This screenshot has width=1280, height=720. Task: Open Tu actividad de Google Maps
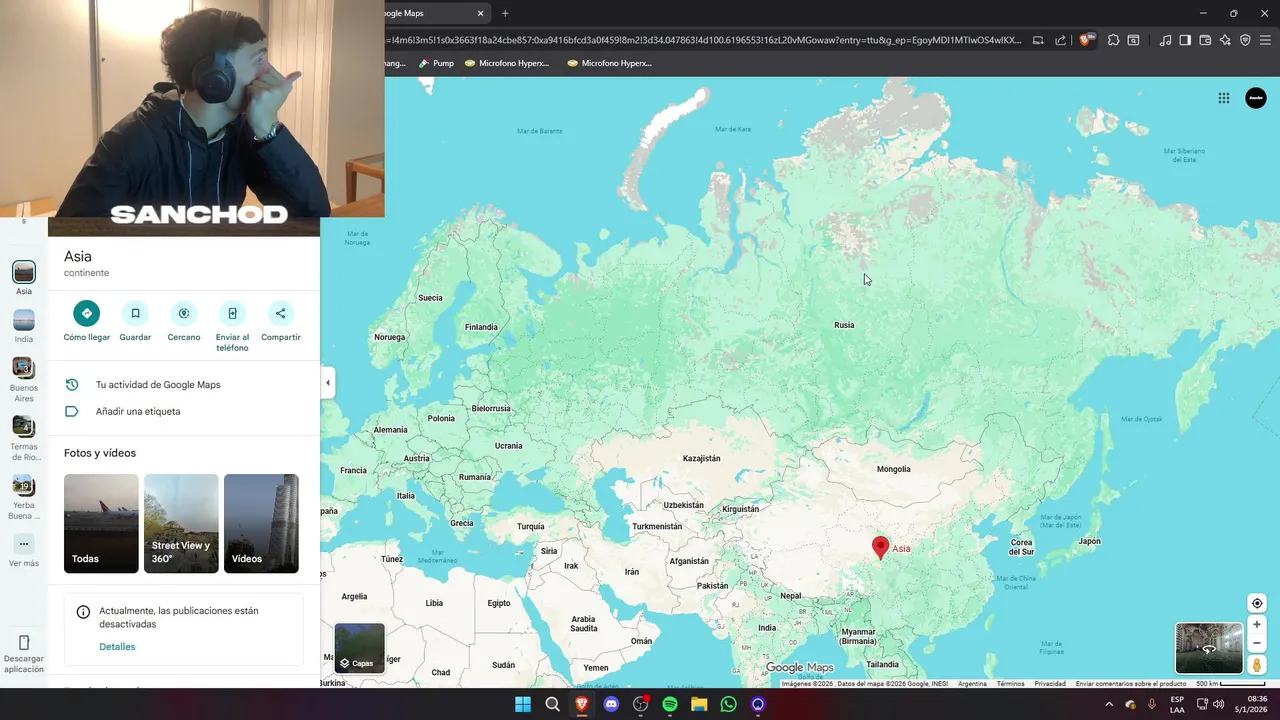(x=184, y=385)
